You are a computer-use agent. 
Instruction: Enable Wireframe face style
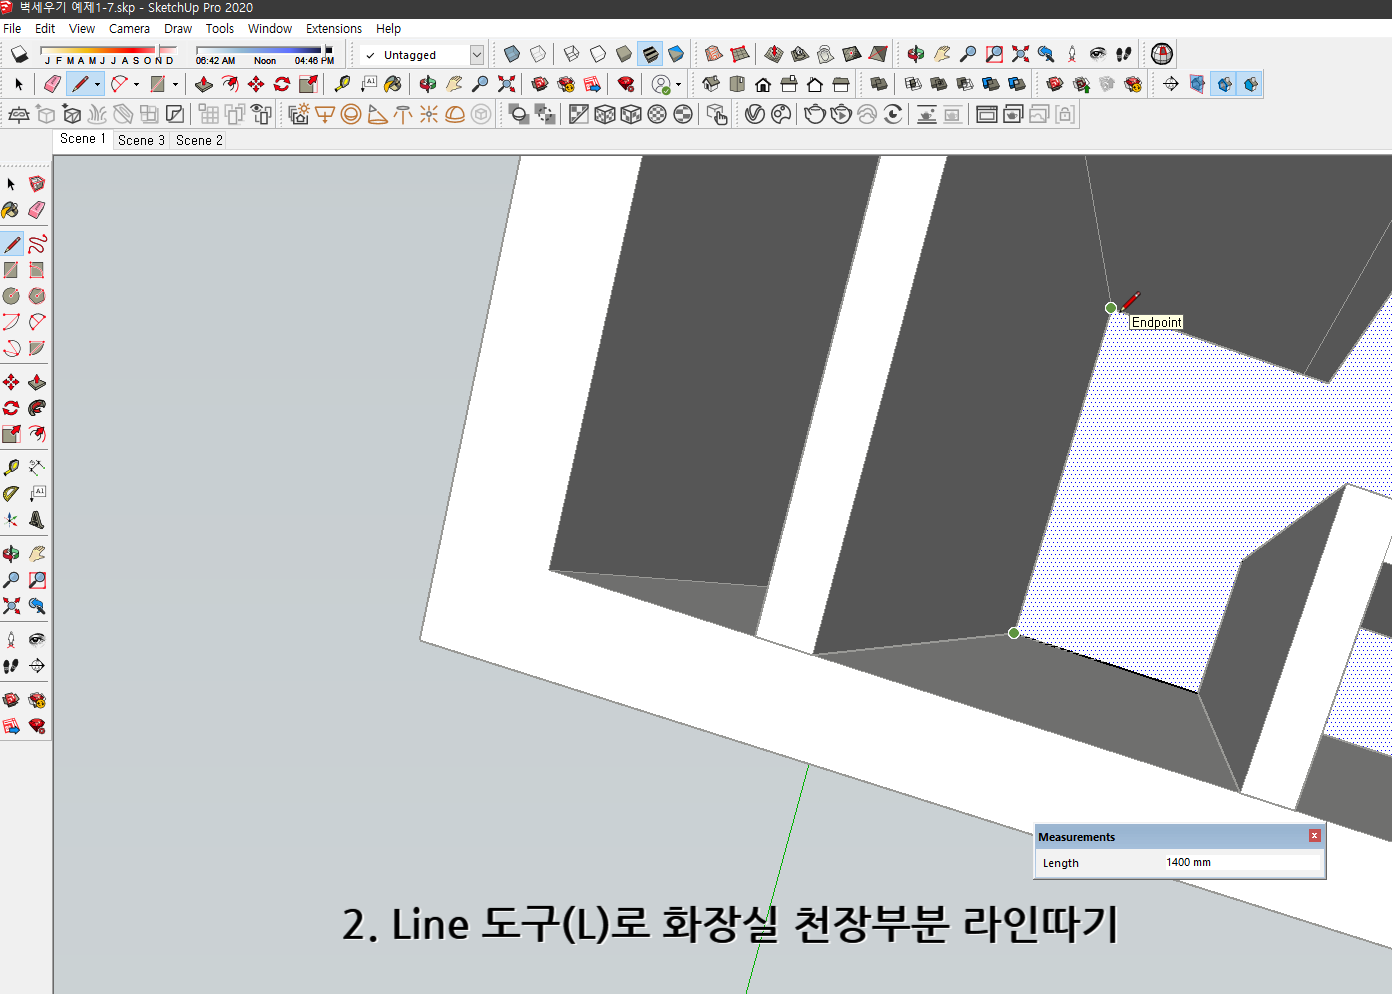568,54
